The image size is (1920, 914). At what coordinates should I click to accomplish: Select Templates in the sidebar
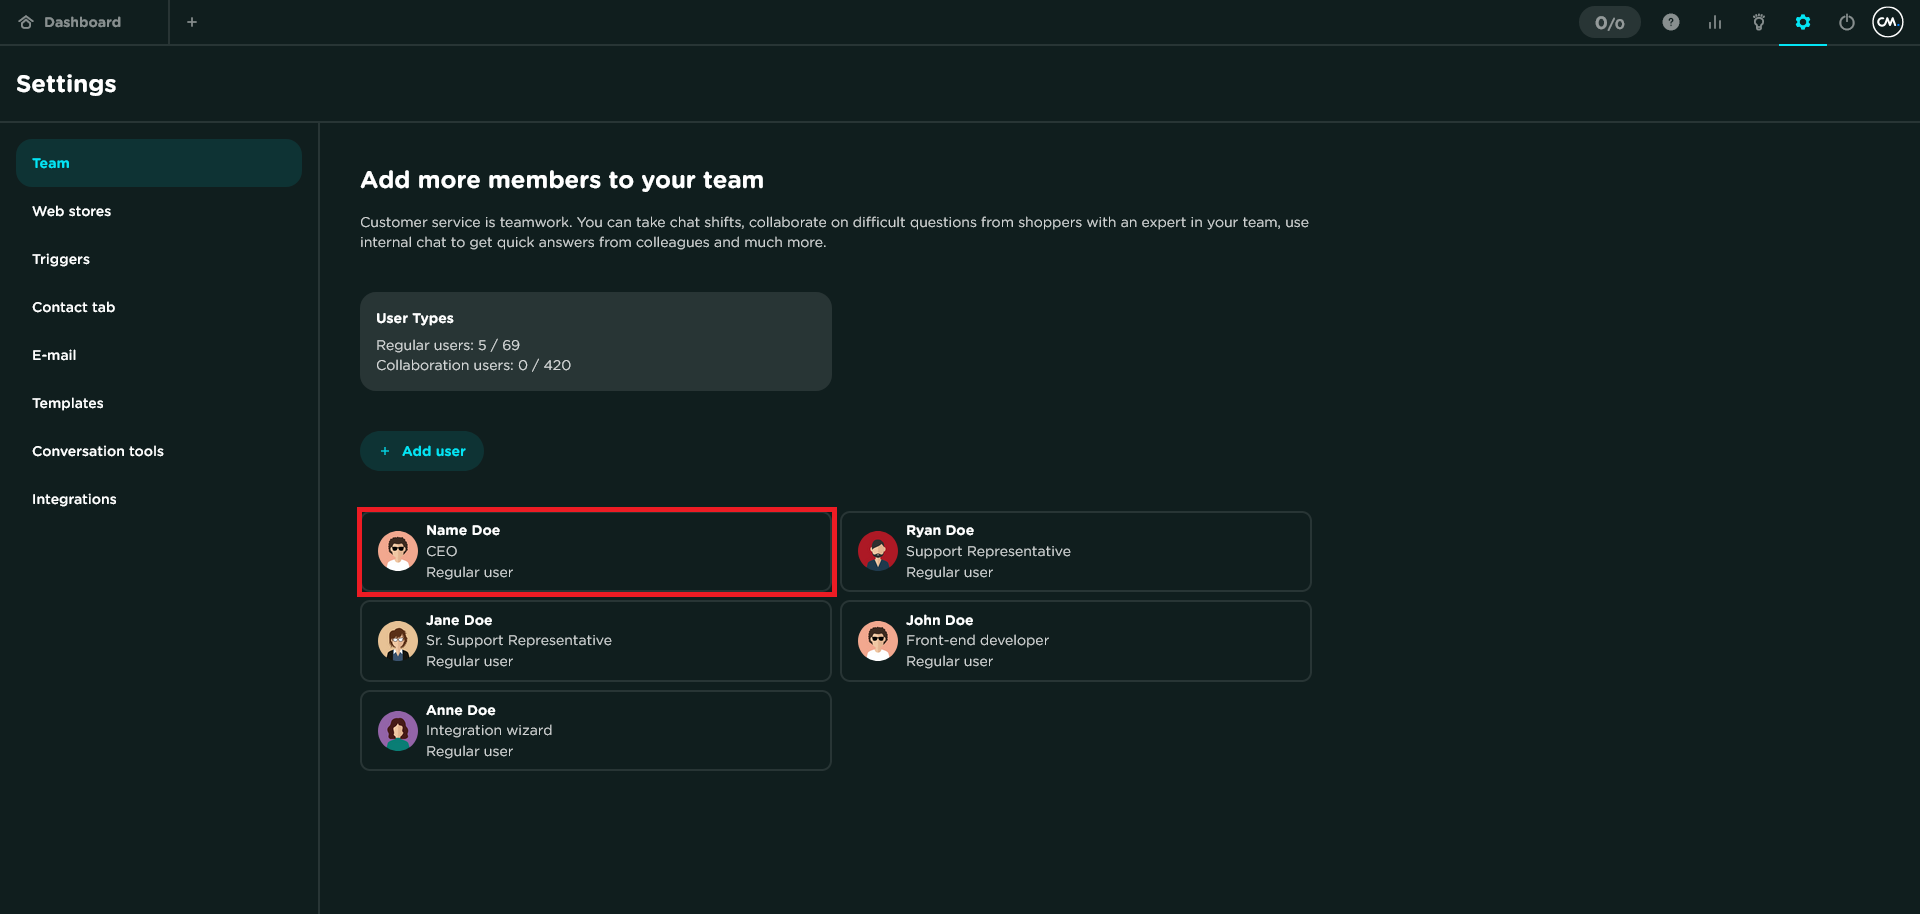tap(68, 403)
